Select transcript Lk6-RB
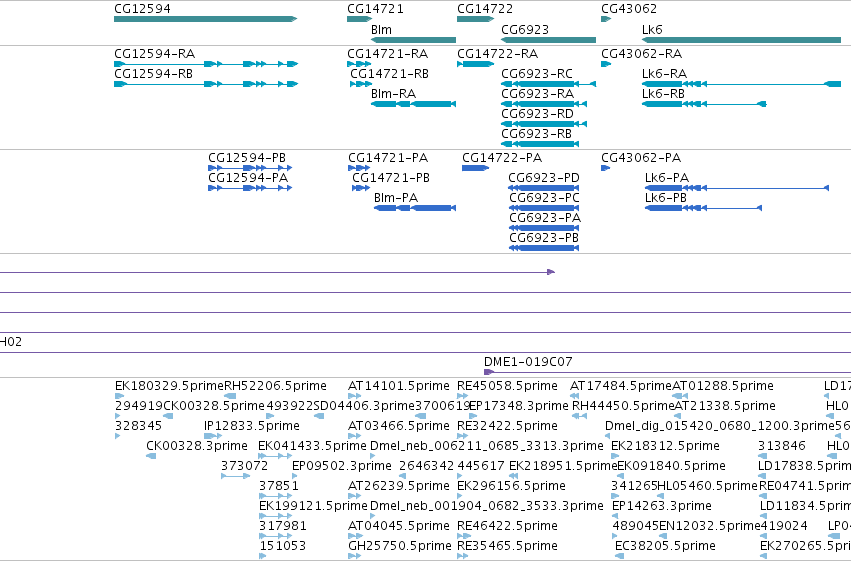 point(704,104)
